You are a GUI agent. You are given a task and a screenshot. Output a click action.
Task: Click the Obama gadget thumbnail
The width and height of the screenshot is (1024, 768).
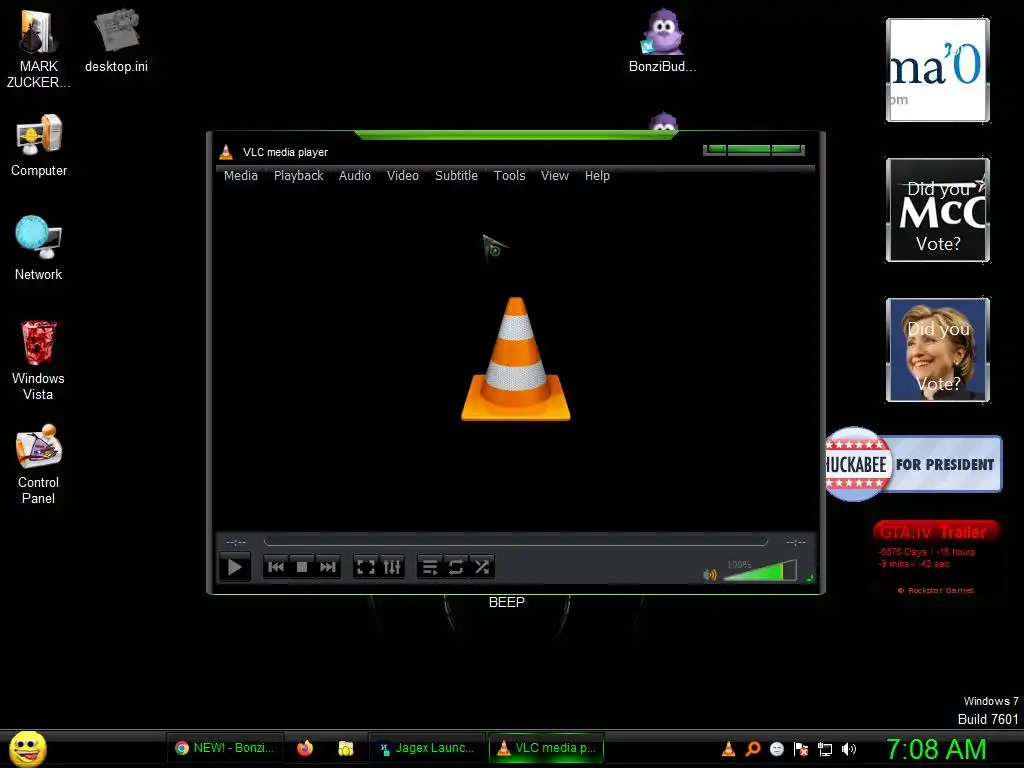[938, 70]
